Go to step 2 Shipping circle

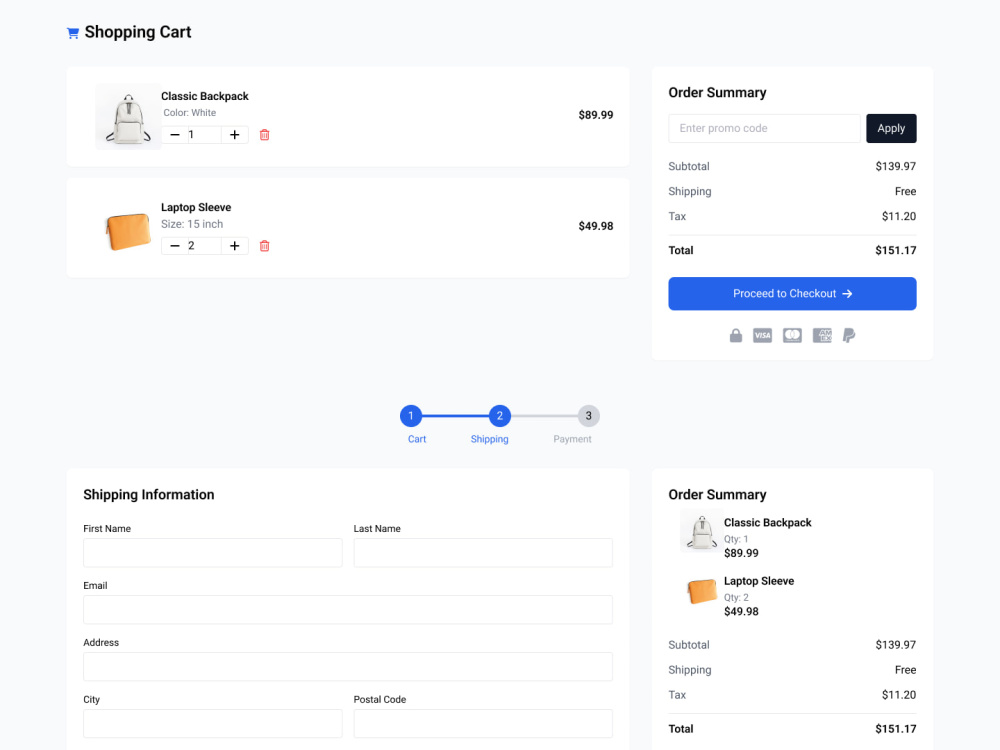point(499,416)
